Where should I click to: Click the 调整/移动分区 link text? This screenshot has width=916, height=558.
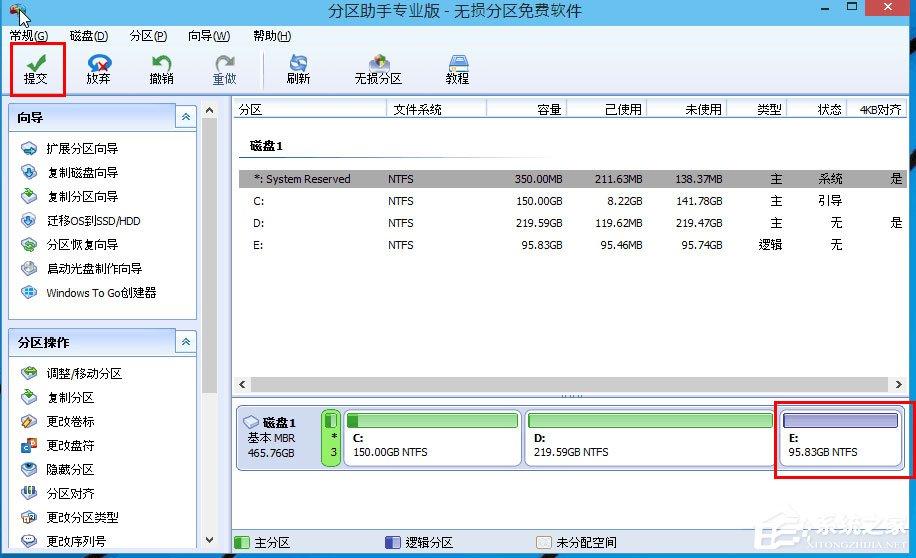(84, 373)
